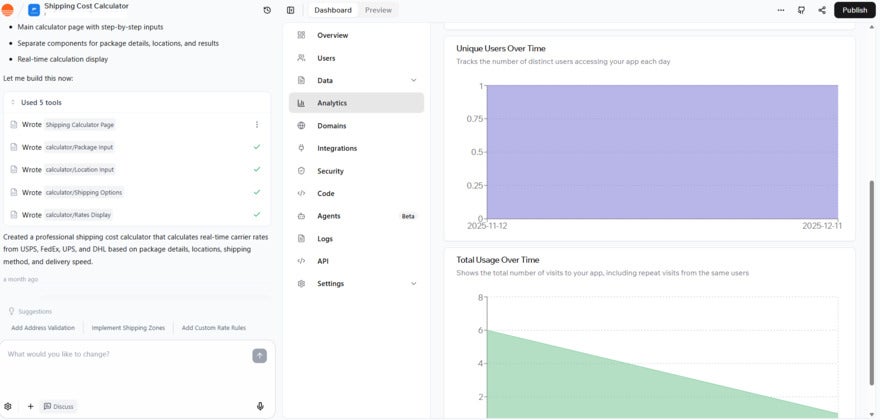Expand the Data section chevron
Viewport: 880px width, 420px height.
[x=414, y=80]
